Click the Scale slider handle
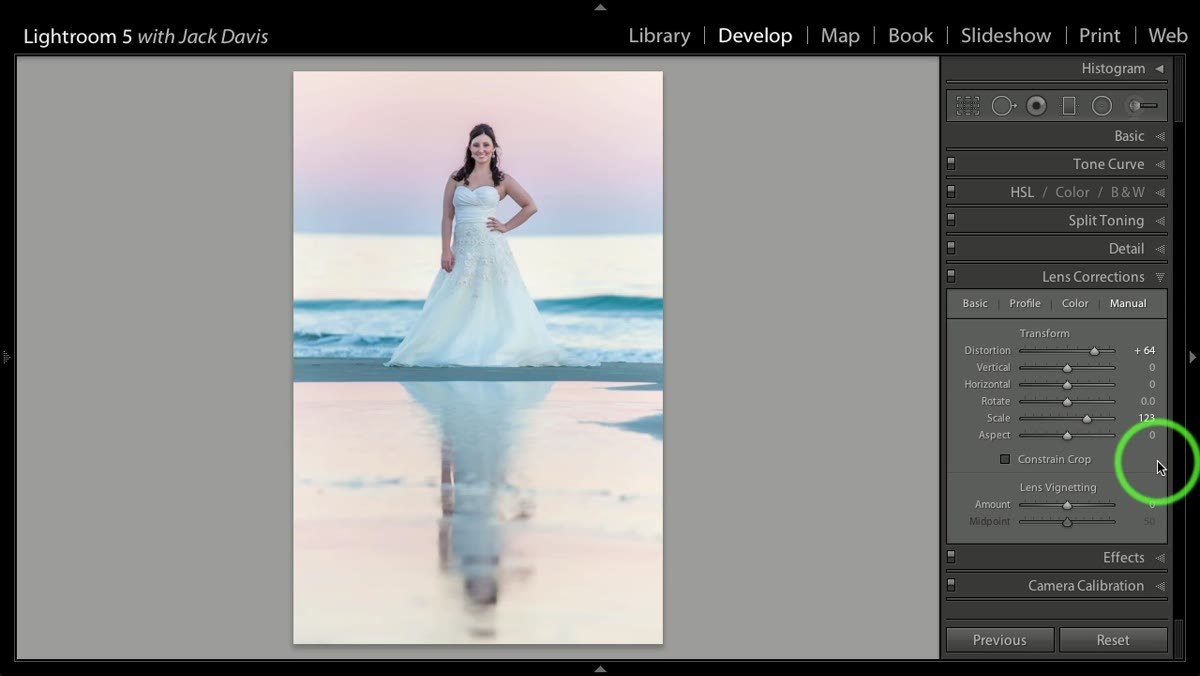The height and width of the screenshot is (676, 1200). pos(1087,418)
